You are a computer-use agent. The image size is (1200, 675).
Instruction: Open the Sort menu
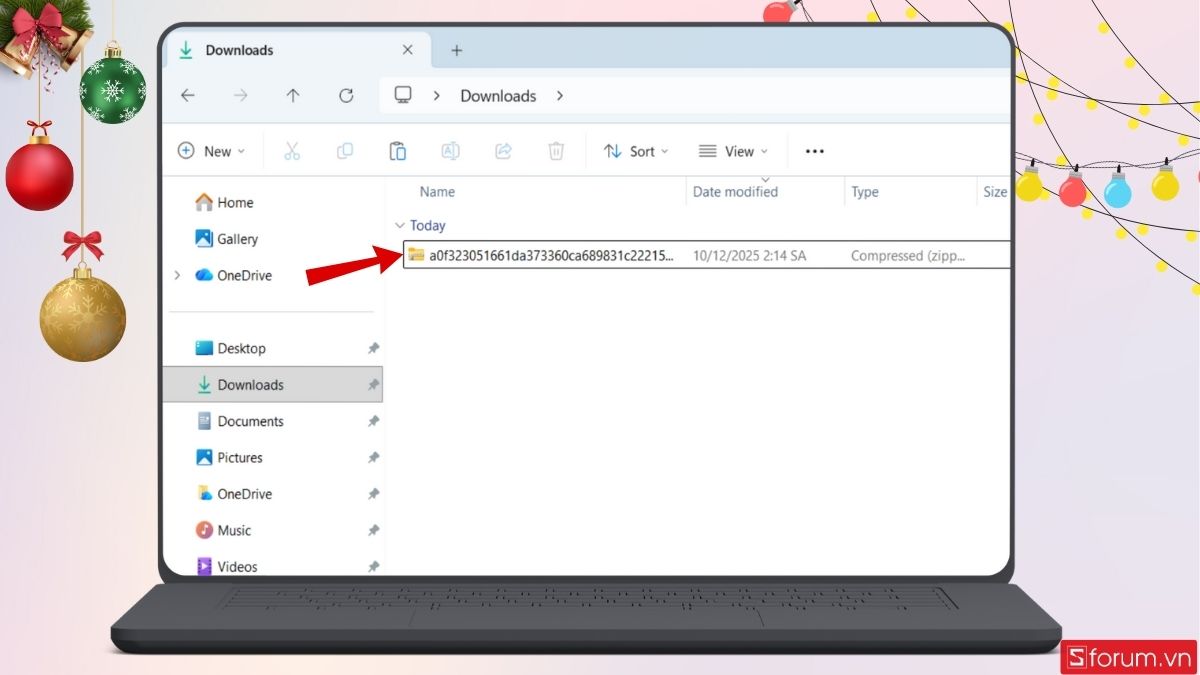[x=636, y=150]
